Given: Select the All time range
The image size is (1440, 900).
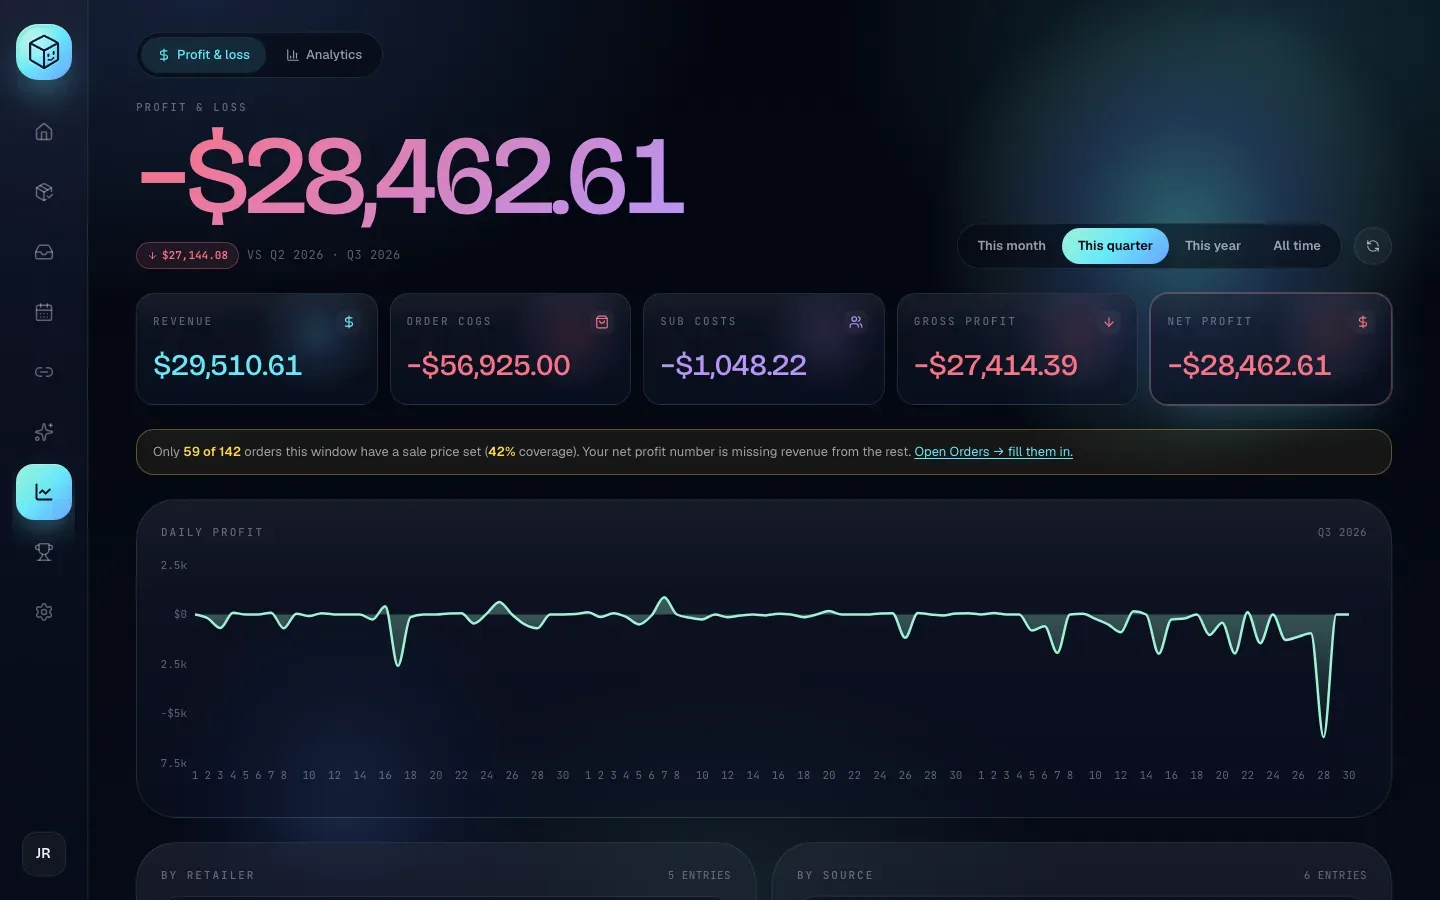Looking at the screenshot, I should [x=1297, y=246].
